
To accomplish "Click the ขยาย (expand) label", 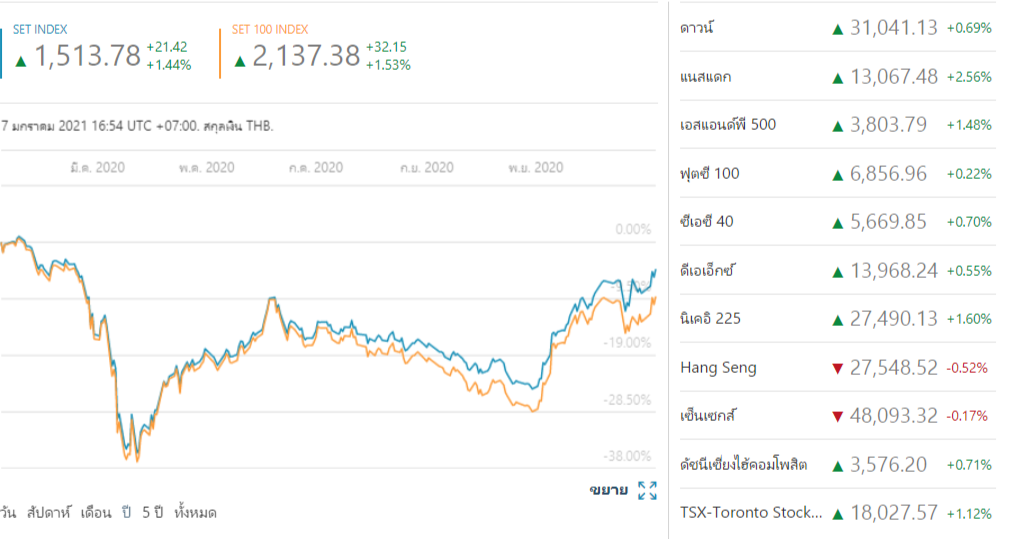I will point(608,490).
